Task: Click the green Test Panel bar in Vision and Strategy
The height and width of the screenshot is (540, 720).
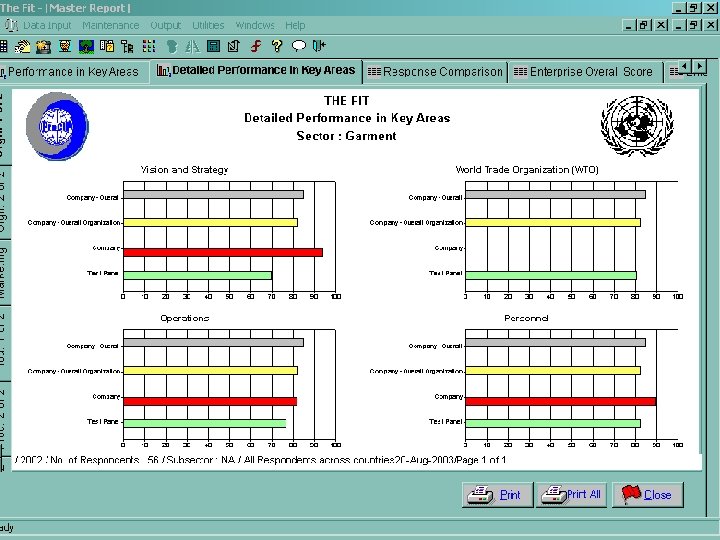Action: tap(197, 276)
